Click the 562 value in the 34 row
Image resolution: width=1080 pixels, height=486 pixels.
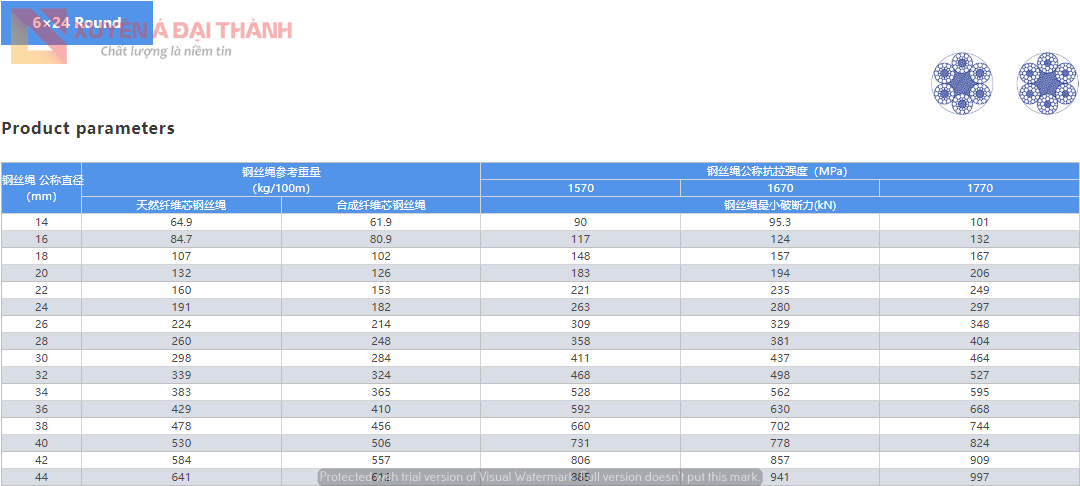point(780,392)
